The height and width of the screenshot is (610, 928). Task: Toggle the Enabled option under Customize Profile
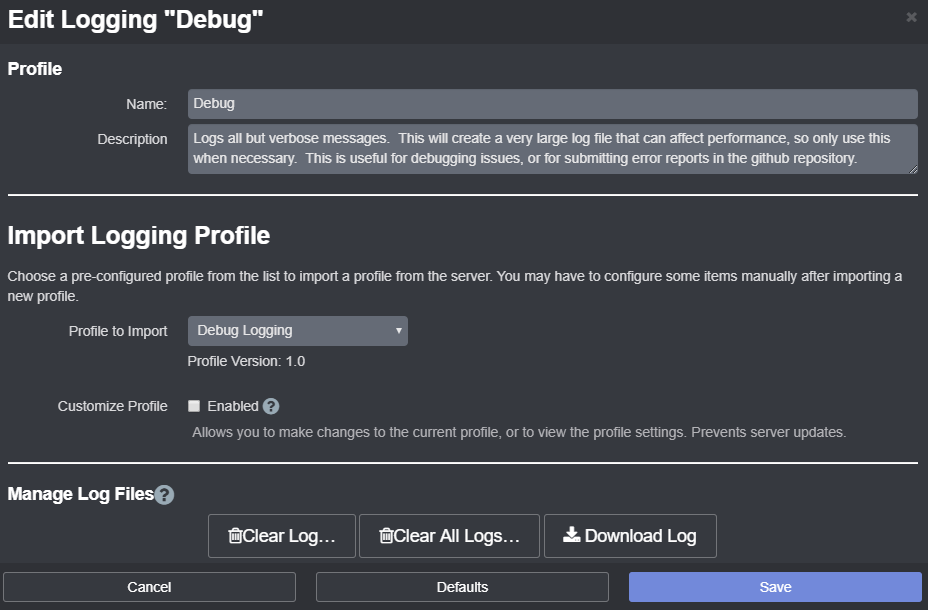pyautogui.click(x=196, y=406)
